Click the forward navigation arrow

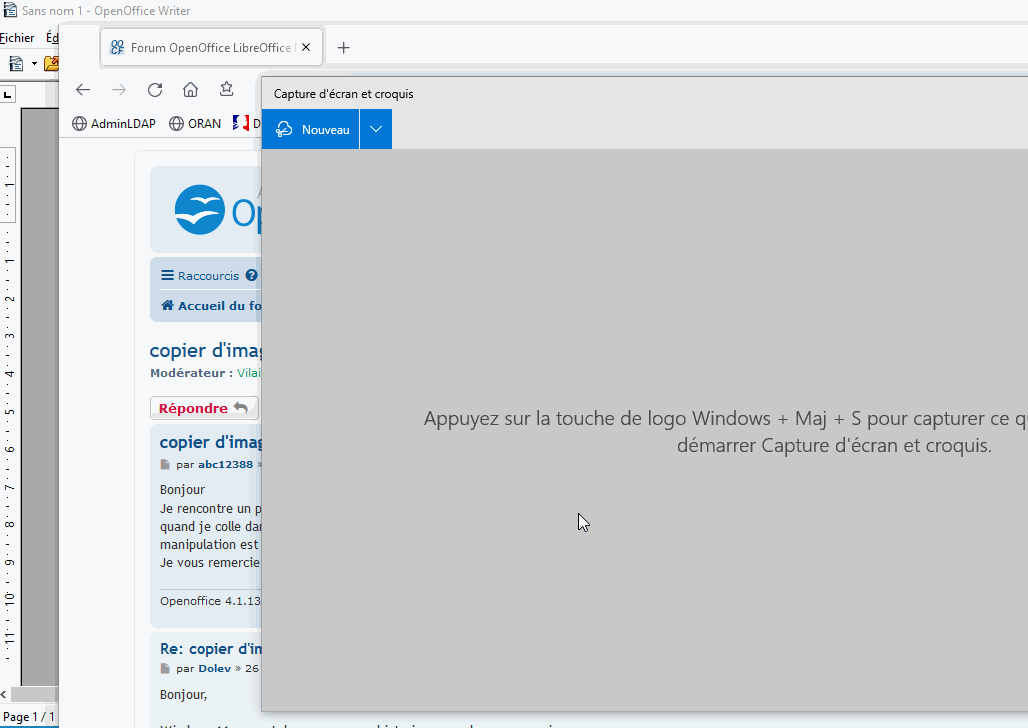[x=119, y=89]
